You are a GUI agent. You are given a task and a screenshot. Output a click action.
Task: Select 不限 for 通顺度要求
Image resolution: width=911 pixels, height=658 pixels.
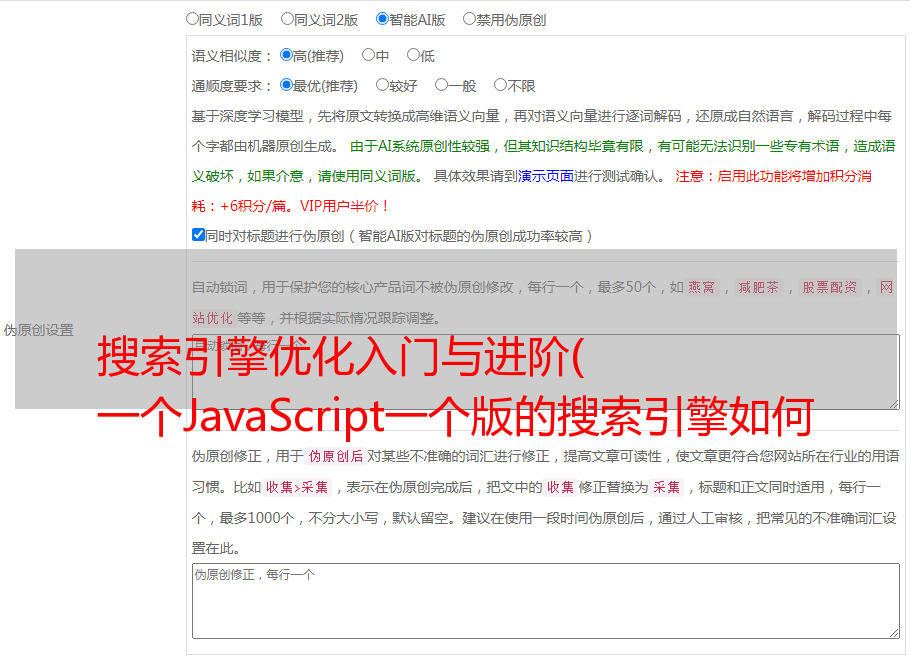point(500,85)
